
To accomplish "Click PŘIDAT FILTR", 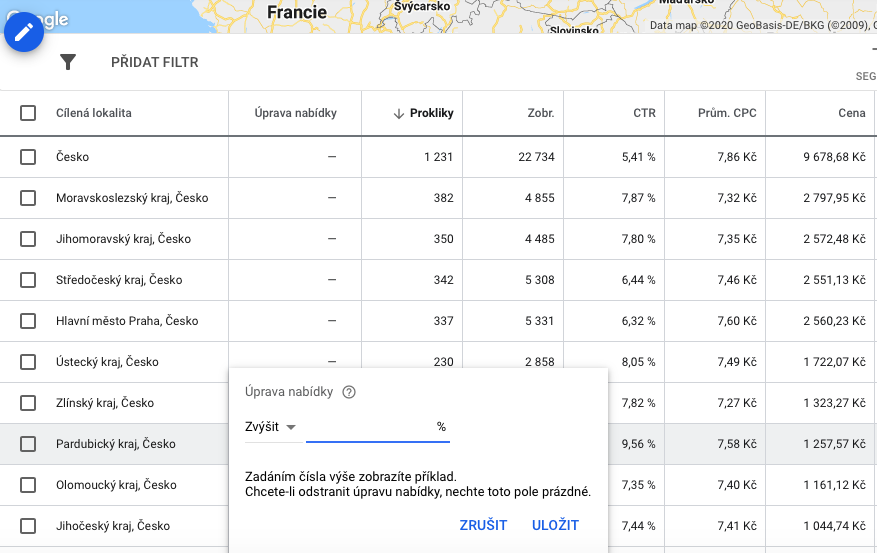I will pos(154,62).
